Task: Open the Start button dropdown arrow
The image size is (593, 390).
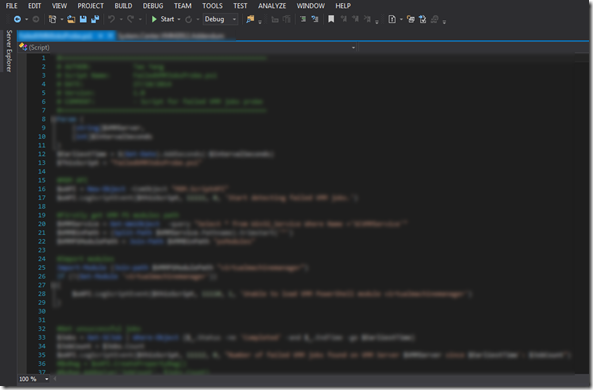Action: [x=179, y=19]
